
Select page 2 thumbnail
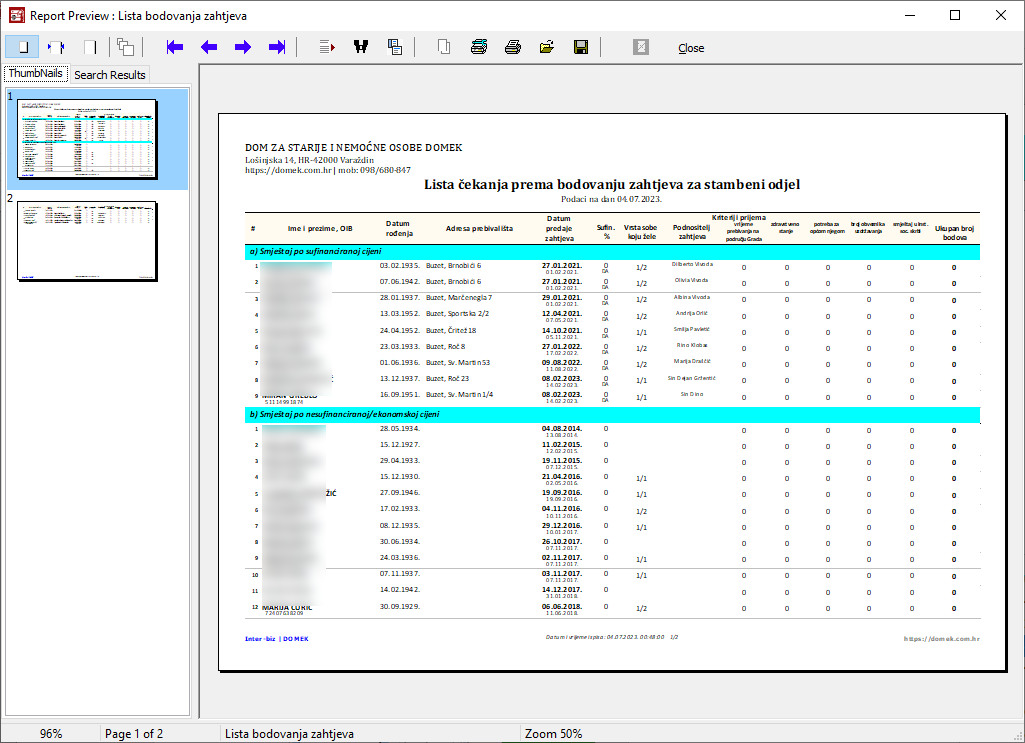click(x=87, y=240)
